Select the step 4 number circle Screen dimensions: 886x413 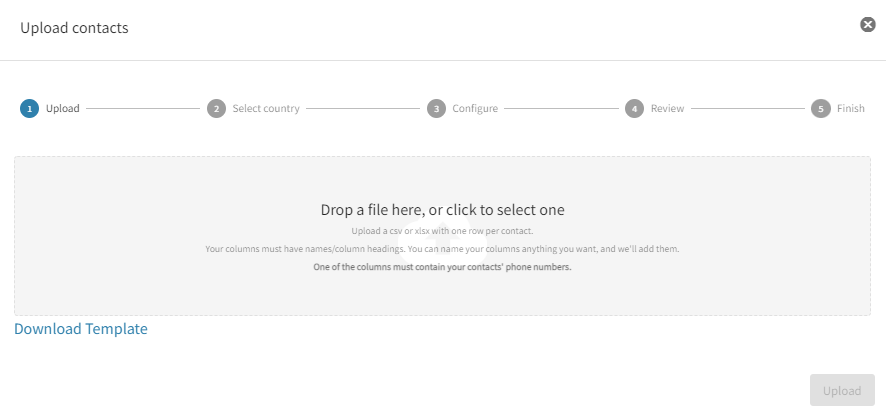click(x=634, y=109)
